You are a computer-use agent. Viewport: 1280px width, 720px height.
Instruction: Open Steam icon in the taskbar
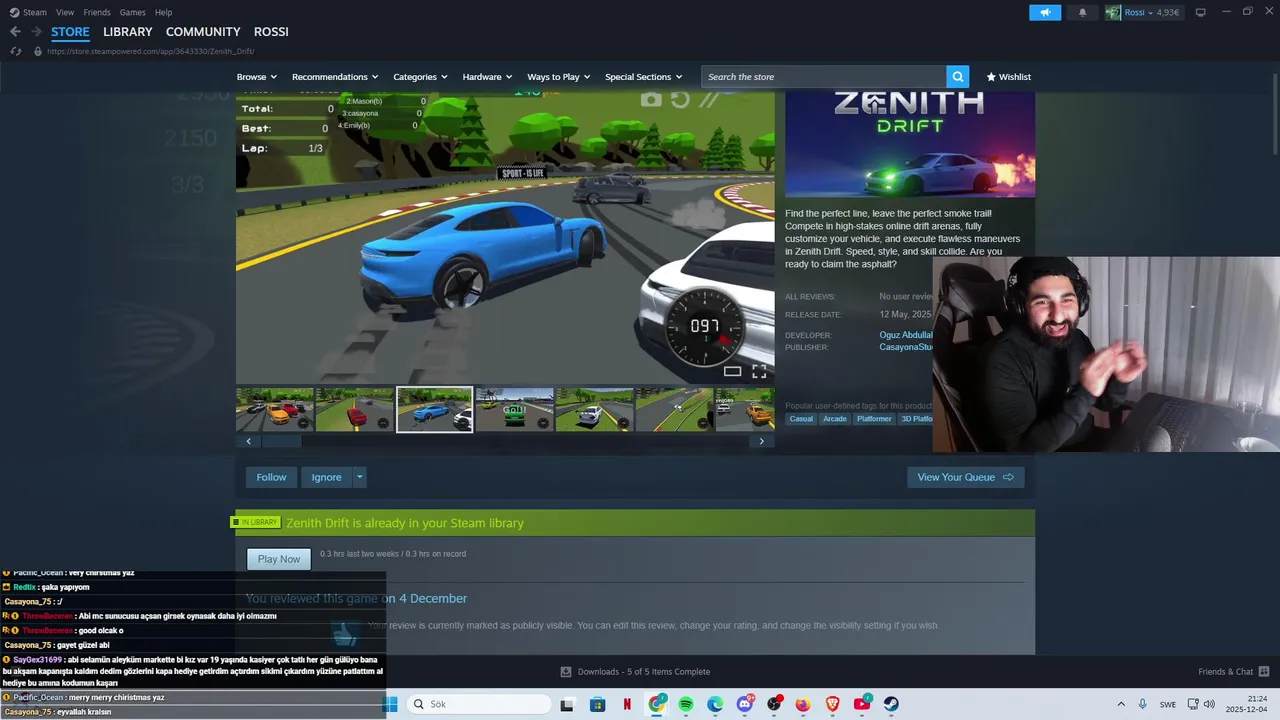pyautogui.click(x=891, y=704)
